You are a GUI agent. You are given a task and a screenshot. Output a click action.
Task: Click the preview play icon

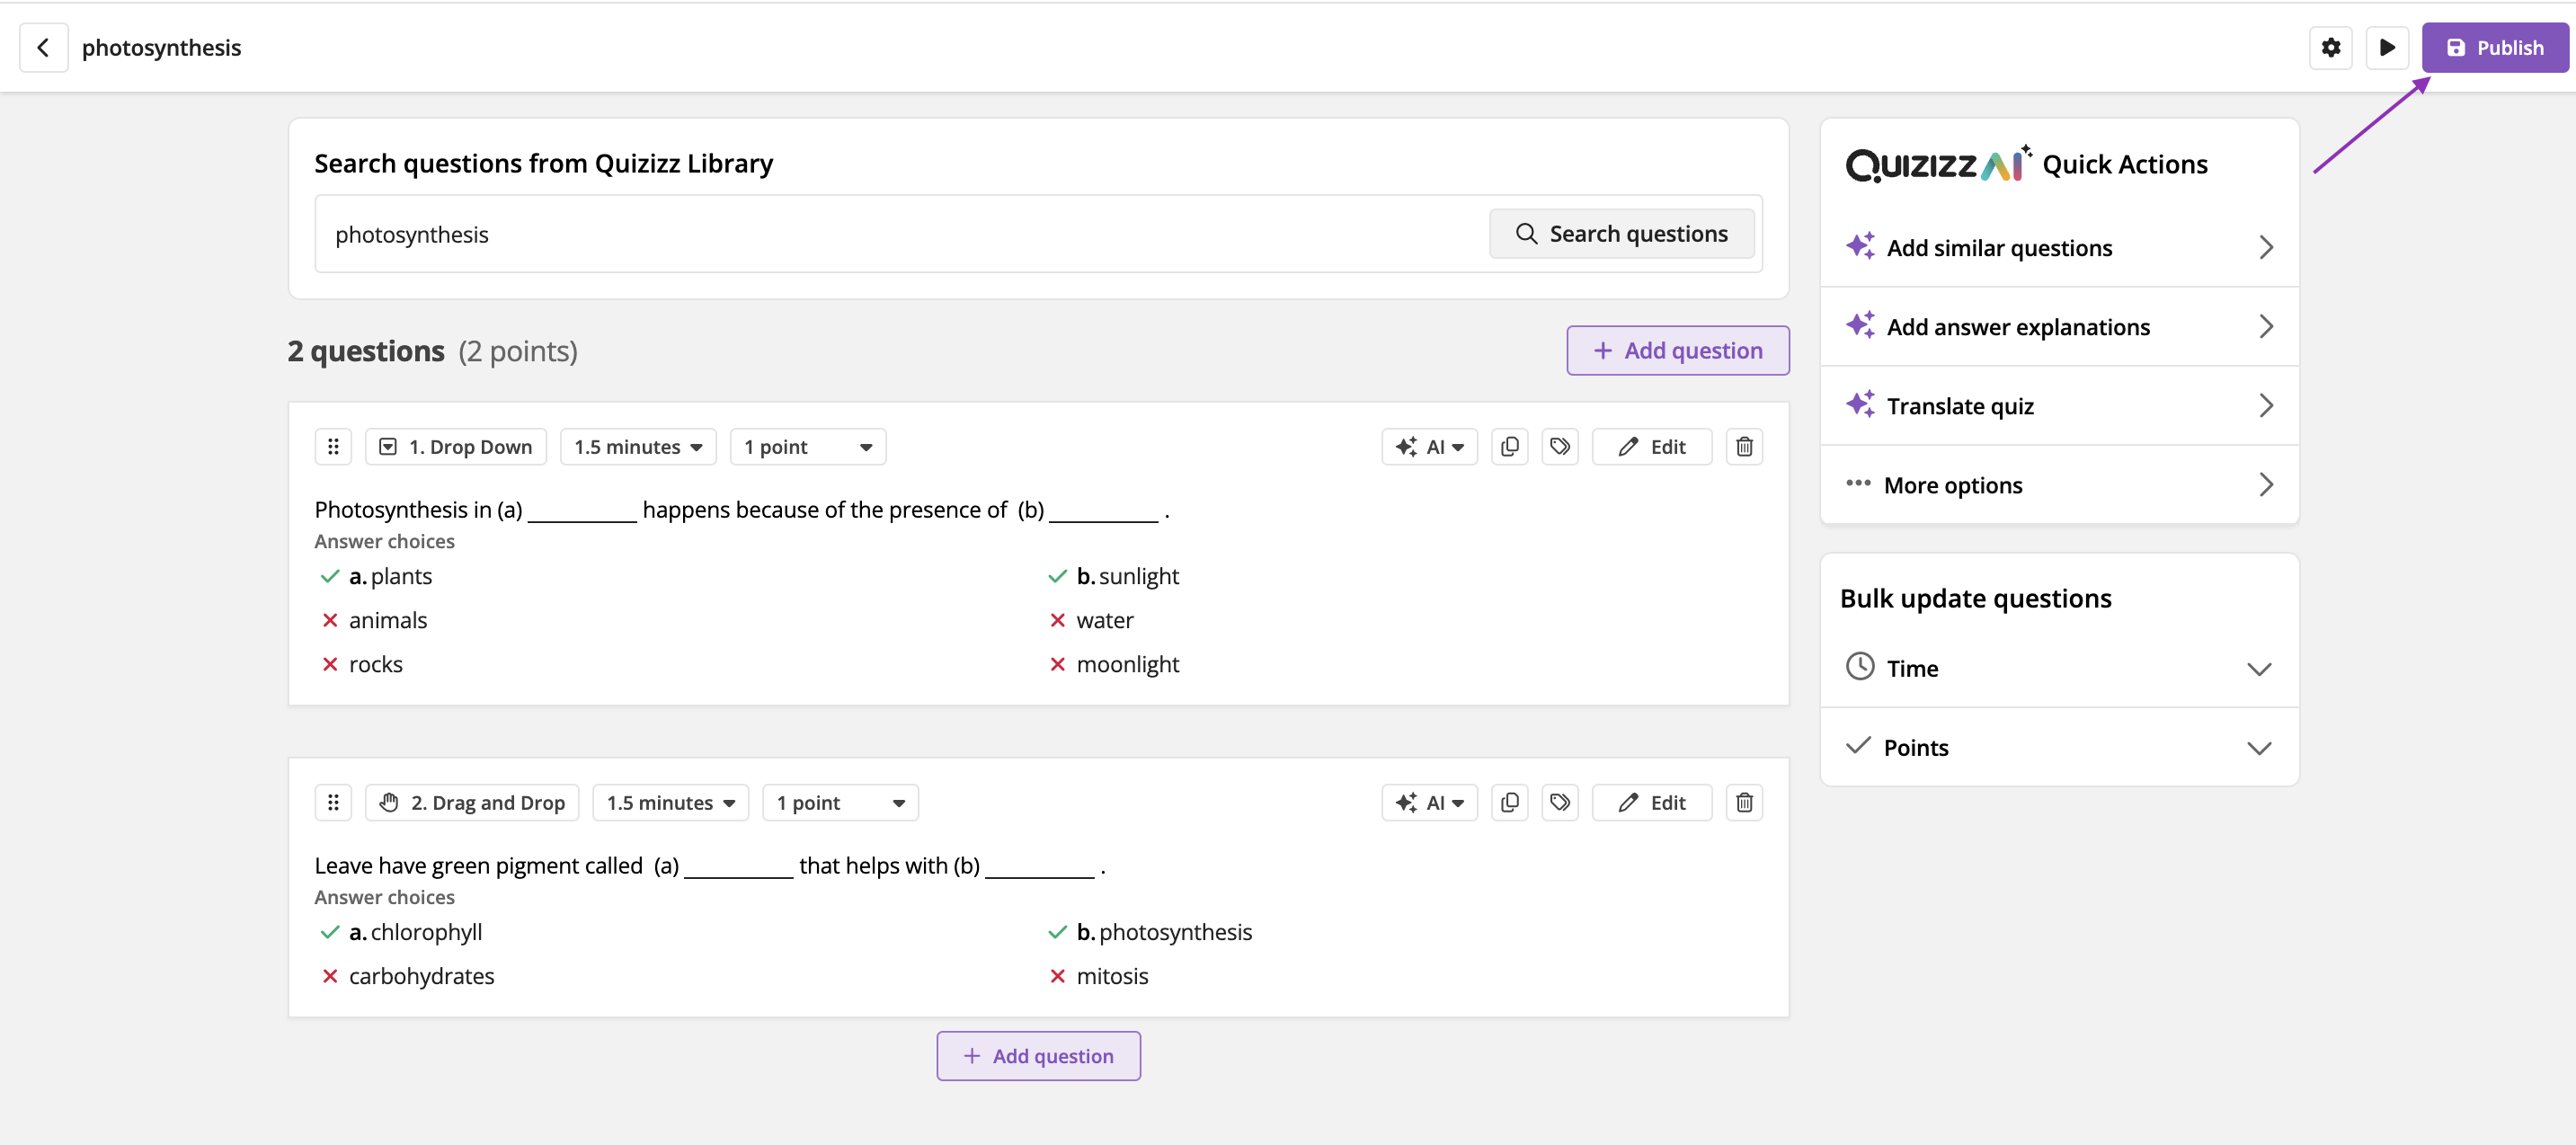pyautogui.click(x=2386, y=48)
